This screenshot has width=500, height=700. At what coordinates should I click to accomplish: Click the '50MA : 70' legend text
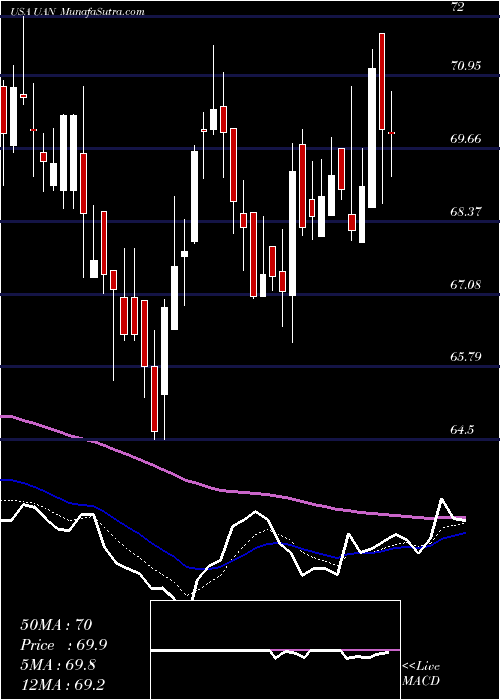pyautogui.click(x=56, y=625)
